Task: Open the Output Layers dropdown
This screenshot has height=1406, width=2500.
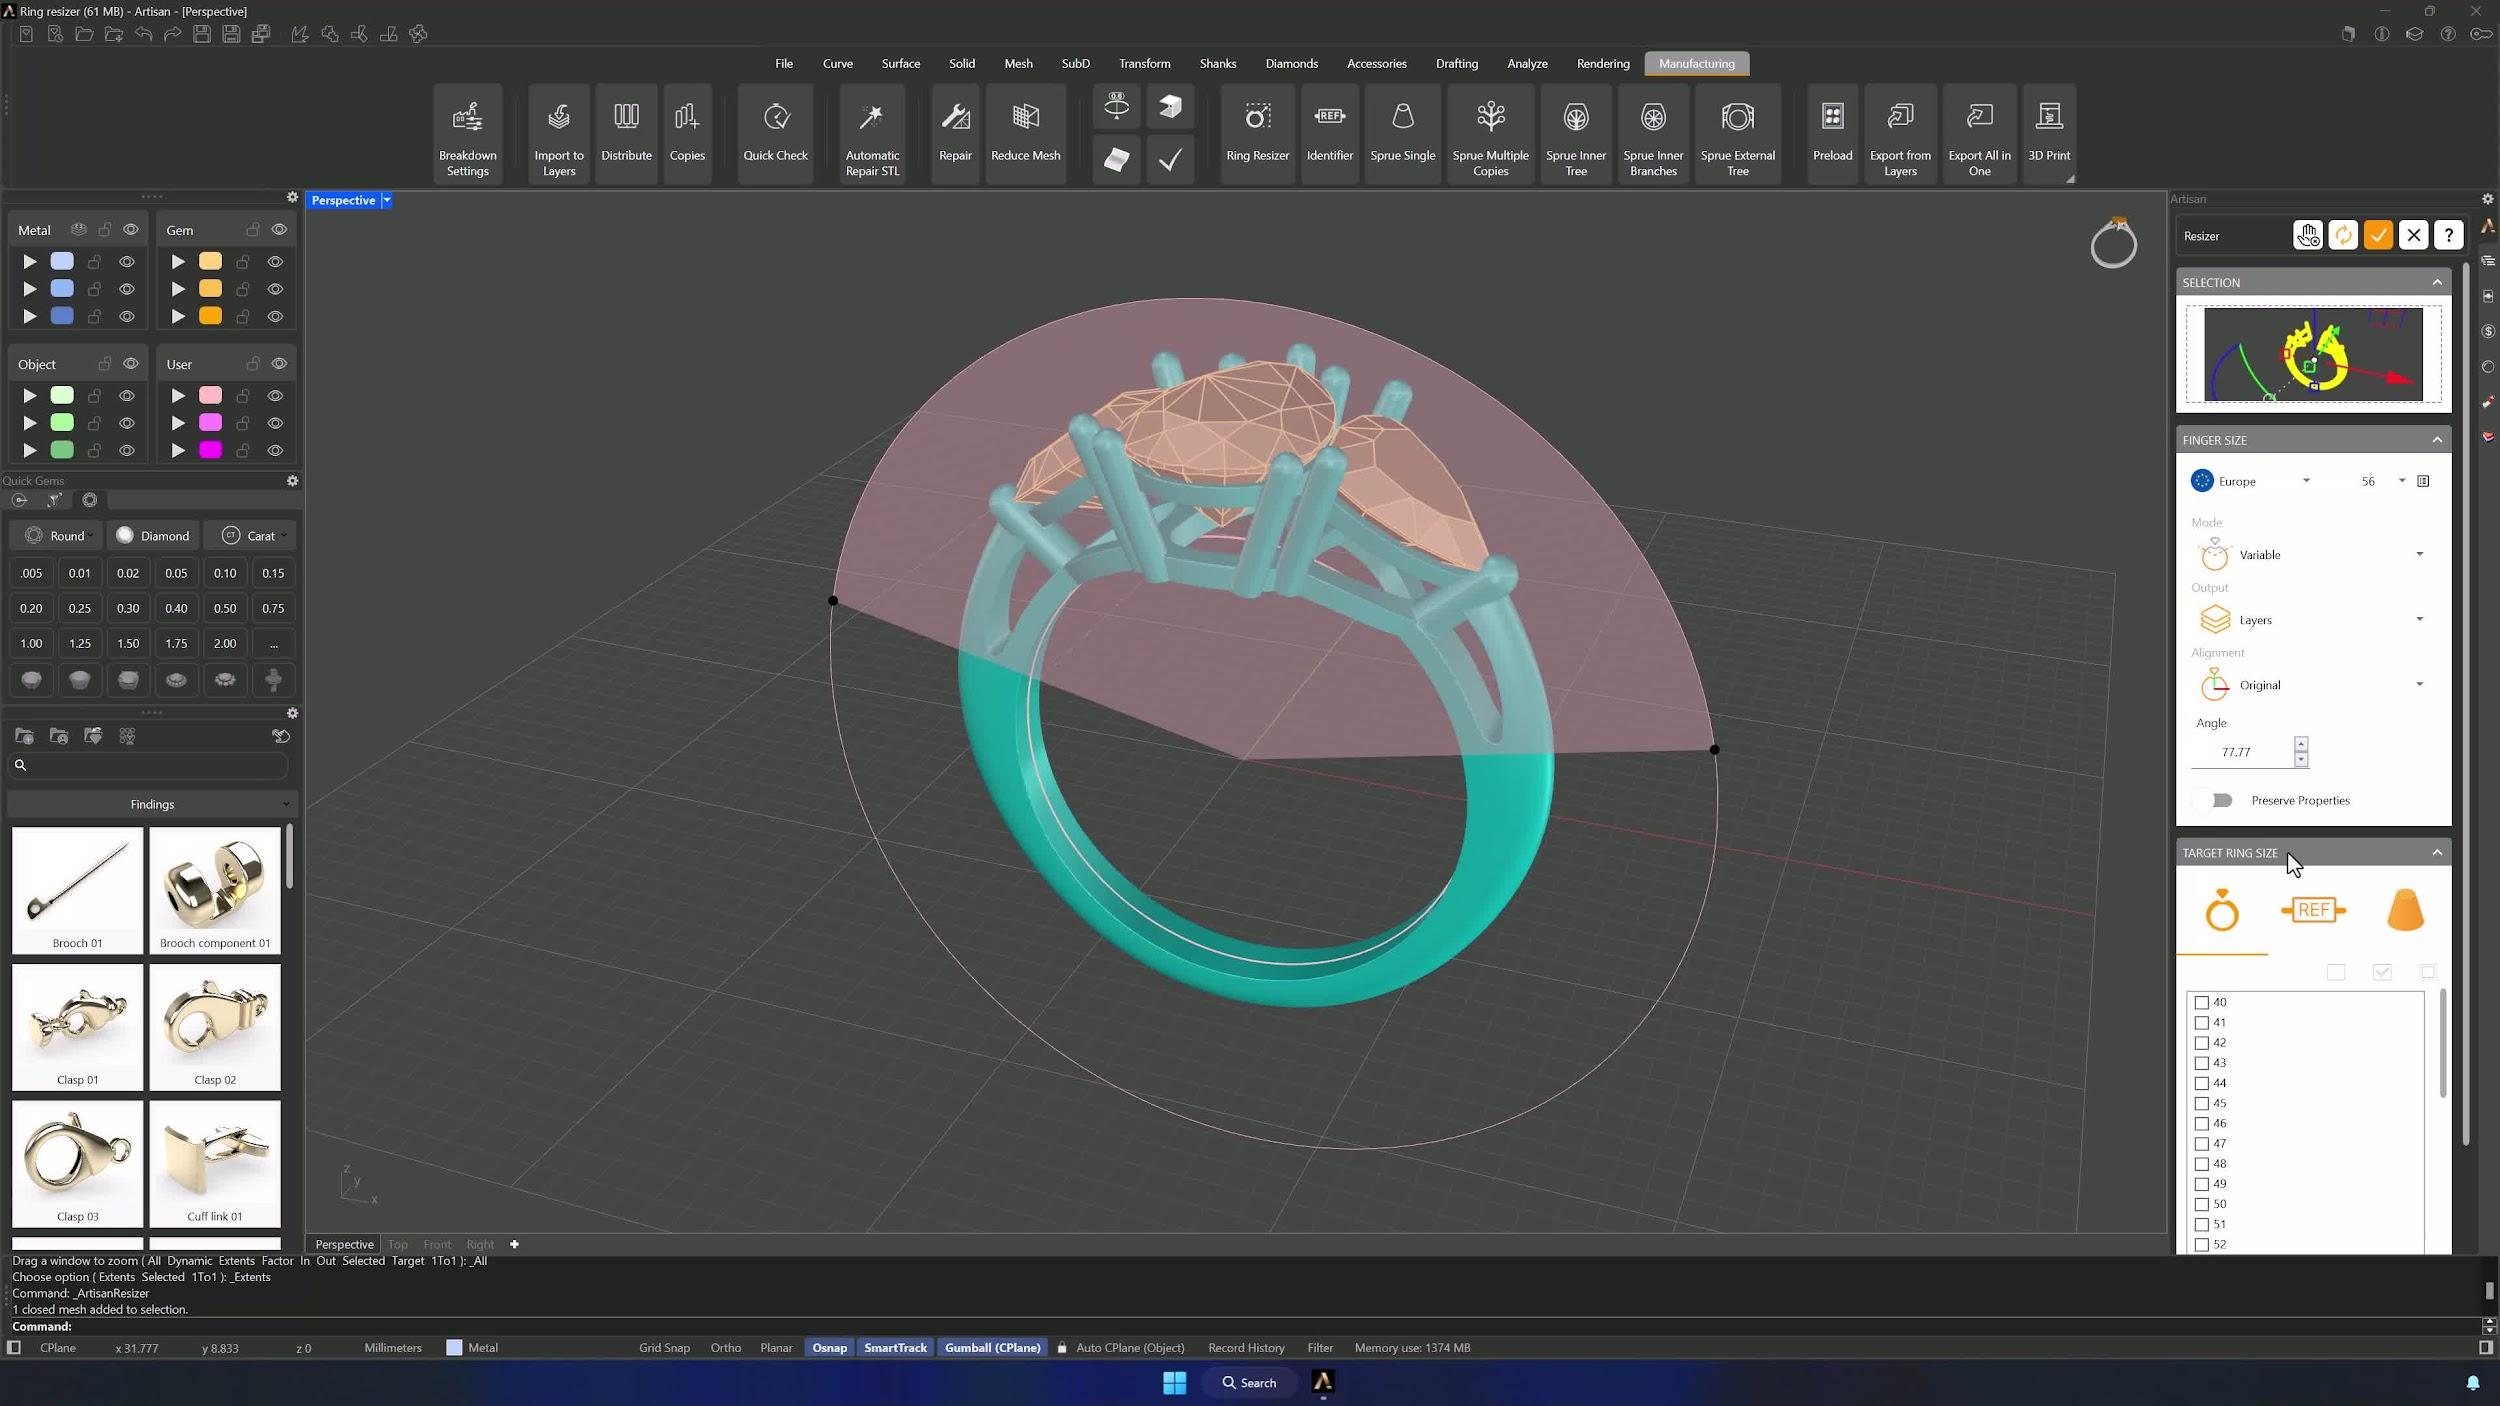Action: [2310, 620]
